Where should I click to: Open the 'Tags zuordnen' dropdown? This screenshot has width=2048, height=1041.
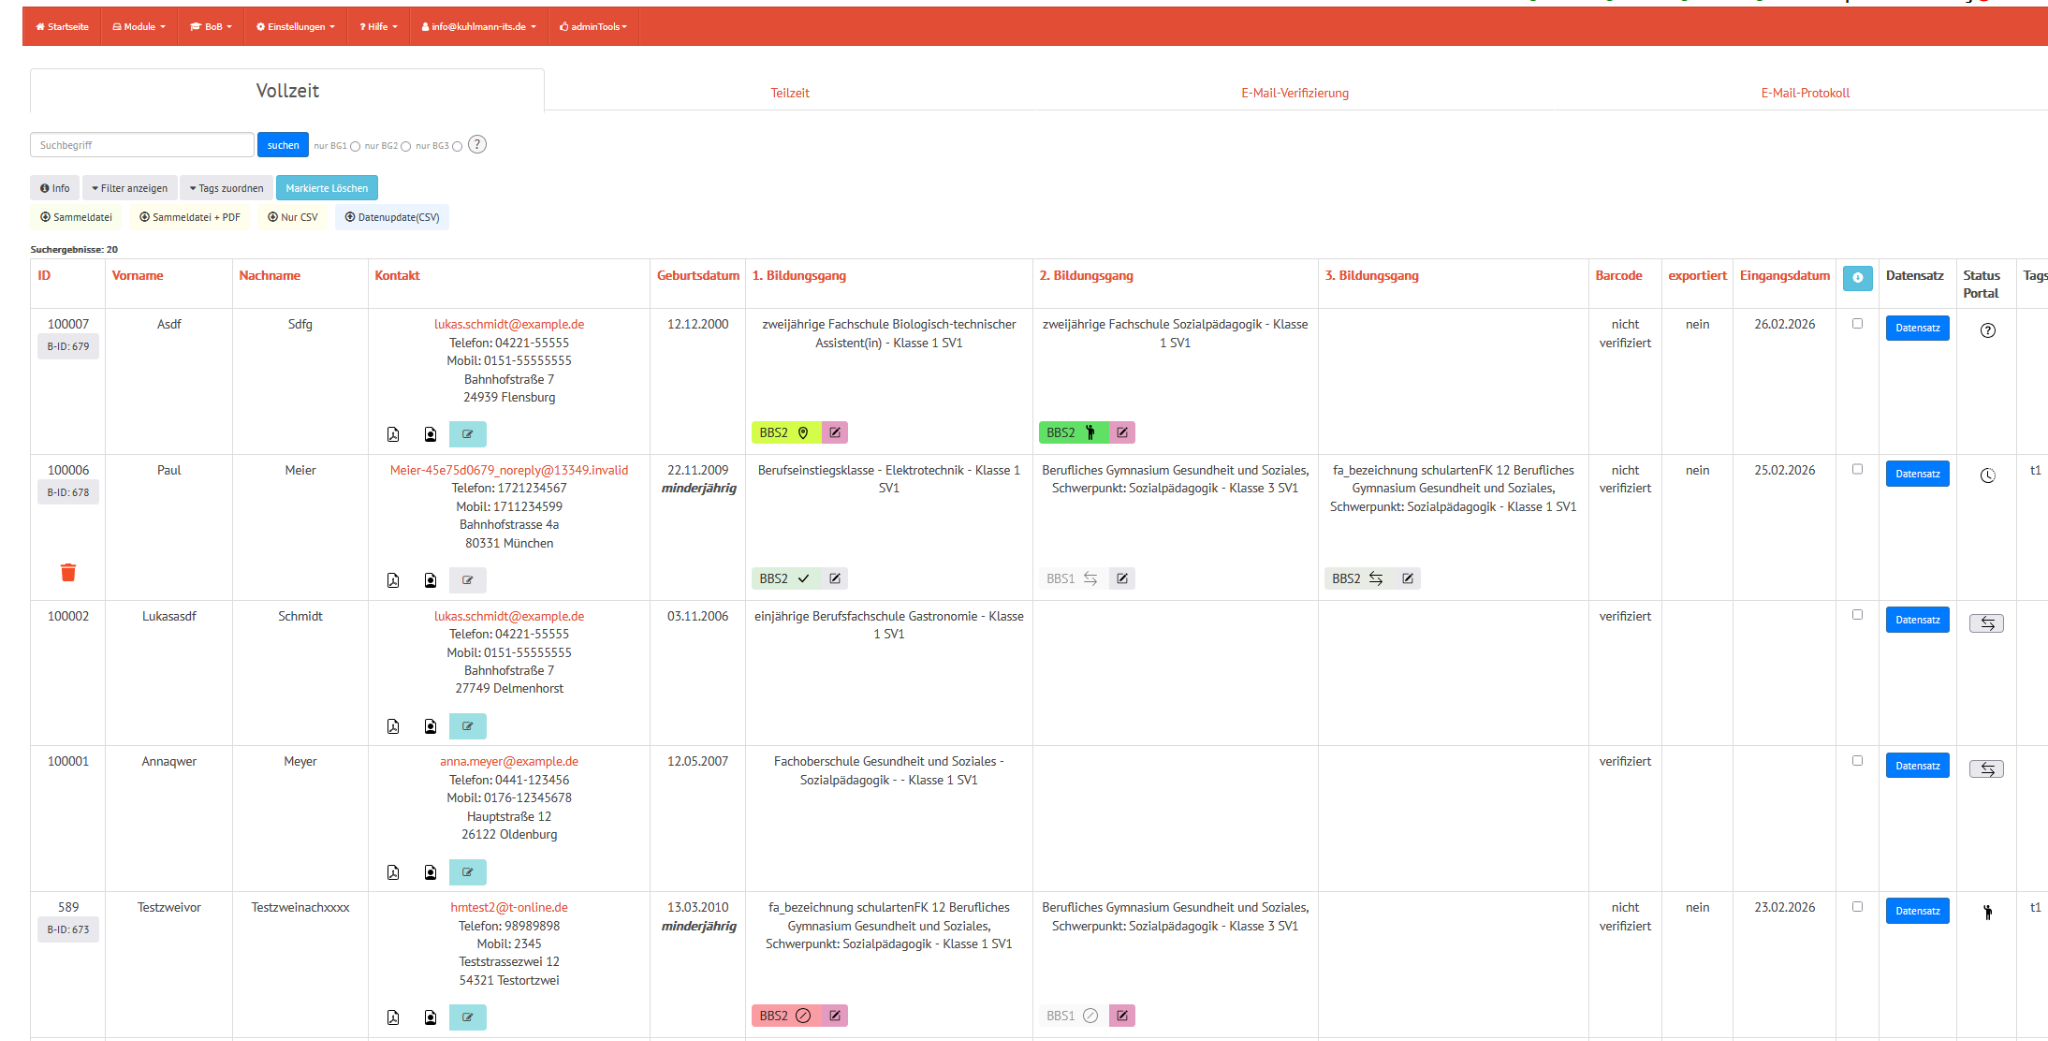[227, 188]
